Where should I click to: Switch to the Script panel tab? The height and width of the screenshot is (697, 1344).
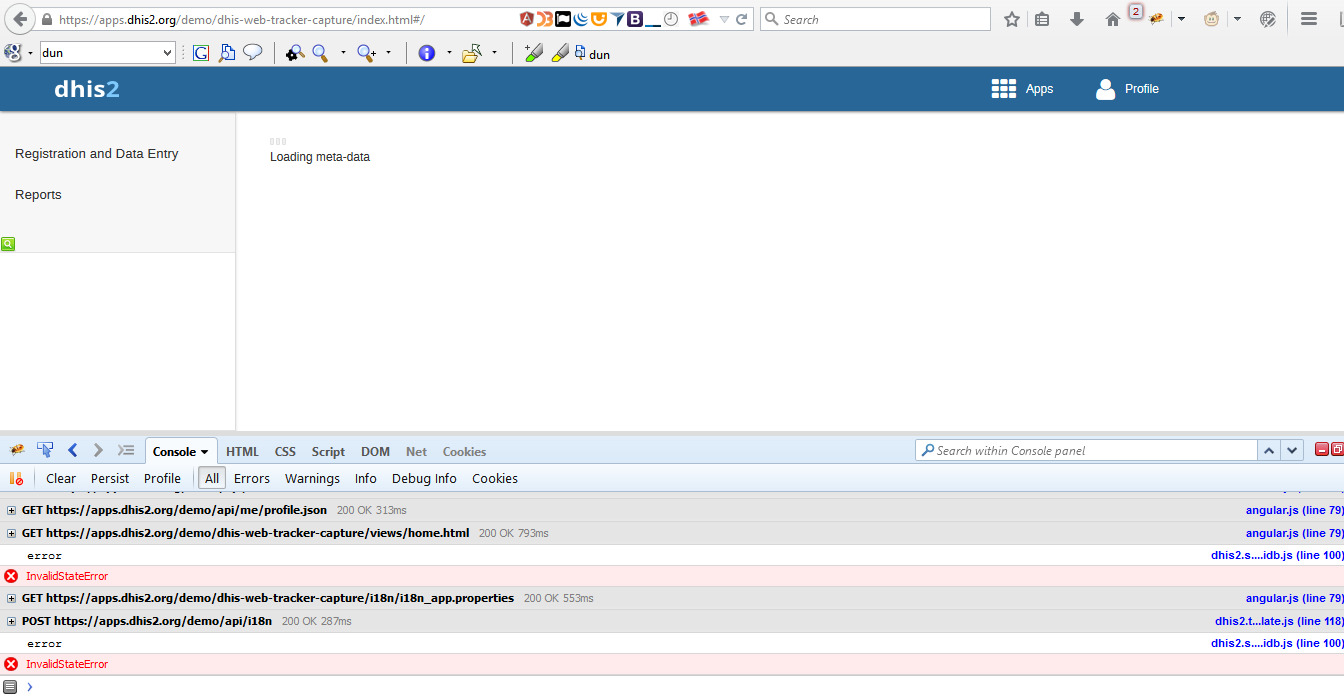(328, 452)
